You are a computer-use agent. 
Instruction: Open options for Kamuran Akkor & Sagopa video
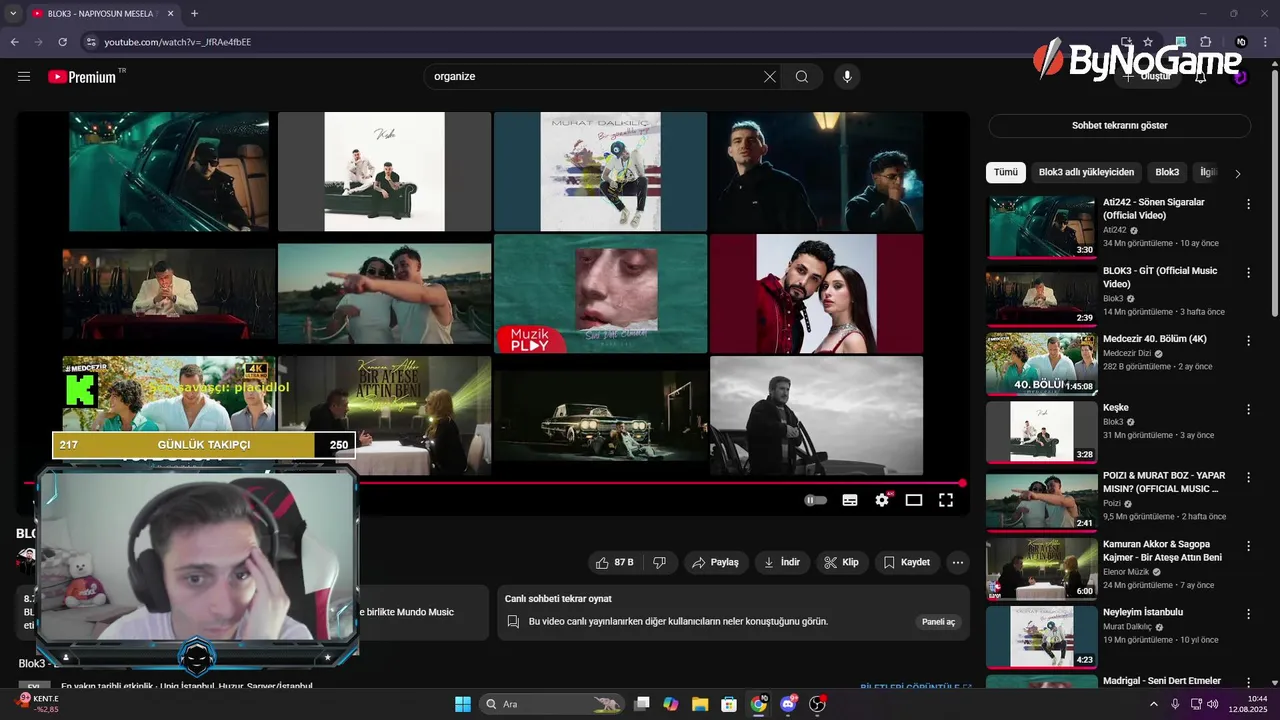point(1248,546)
